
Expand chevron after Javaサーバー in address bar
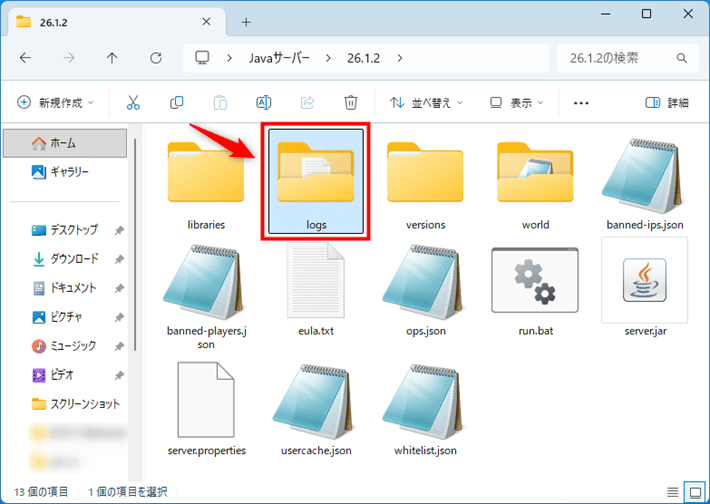(328, 58)
